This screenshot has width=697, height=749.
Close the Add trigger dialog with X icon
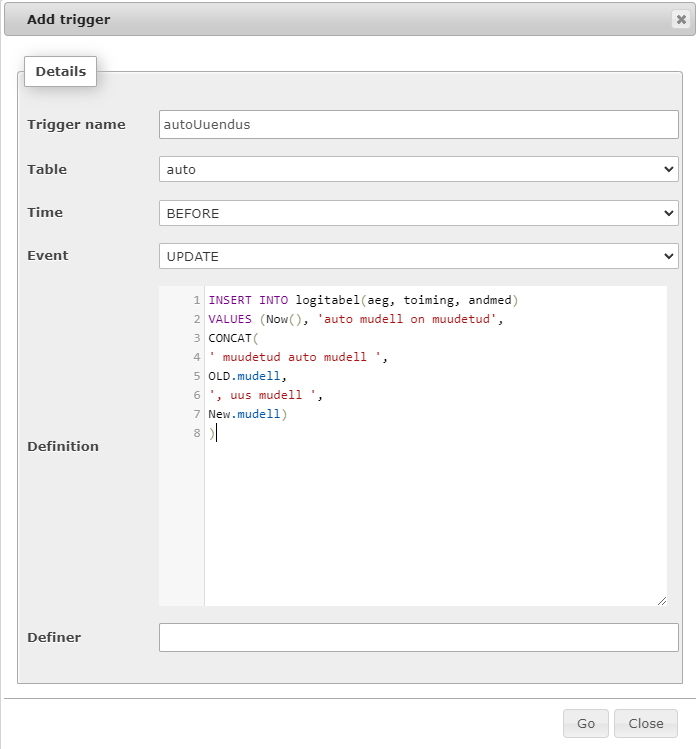(681, 19)
